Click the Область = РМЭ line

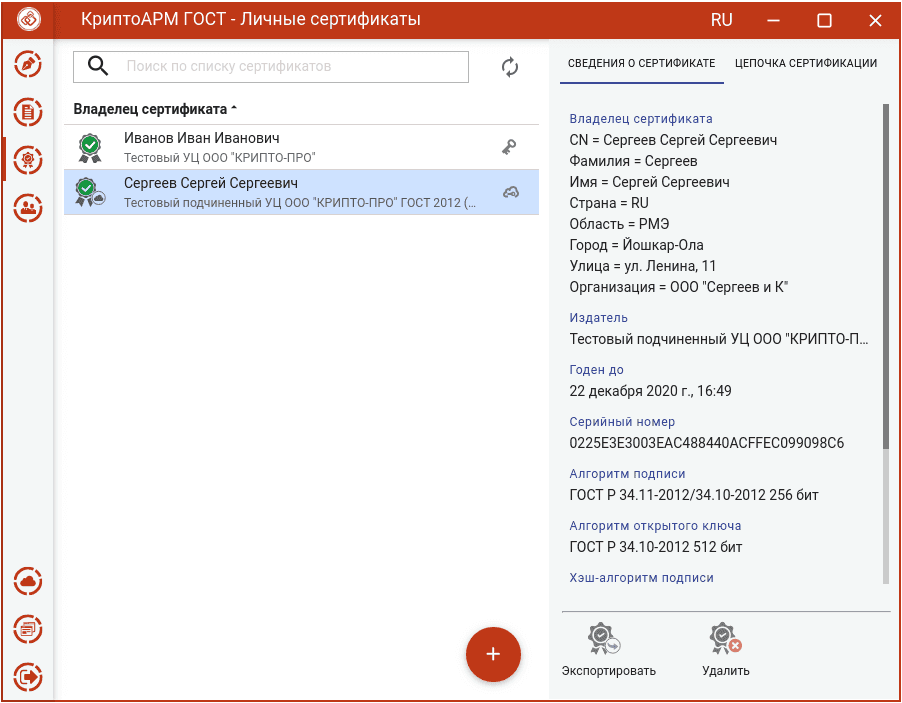pos(620,224)
